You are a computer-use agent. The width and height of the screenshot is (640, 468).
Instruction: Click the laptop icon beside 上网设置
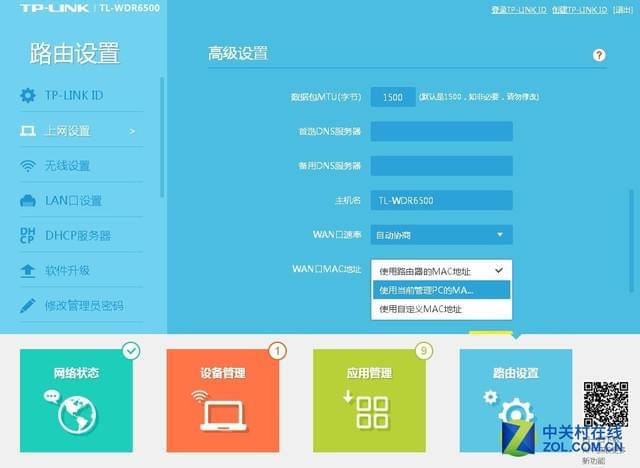(28, 131)
